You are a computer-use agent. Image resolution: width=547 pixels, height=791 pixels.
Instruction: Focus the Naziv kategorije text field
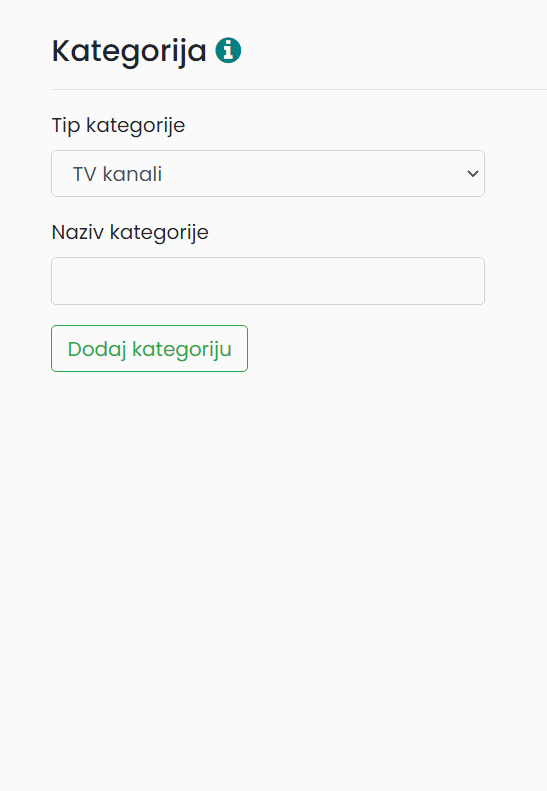click(268, 281)
